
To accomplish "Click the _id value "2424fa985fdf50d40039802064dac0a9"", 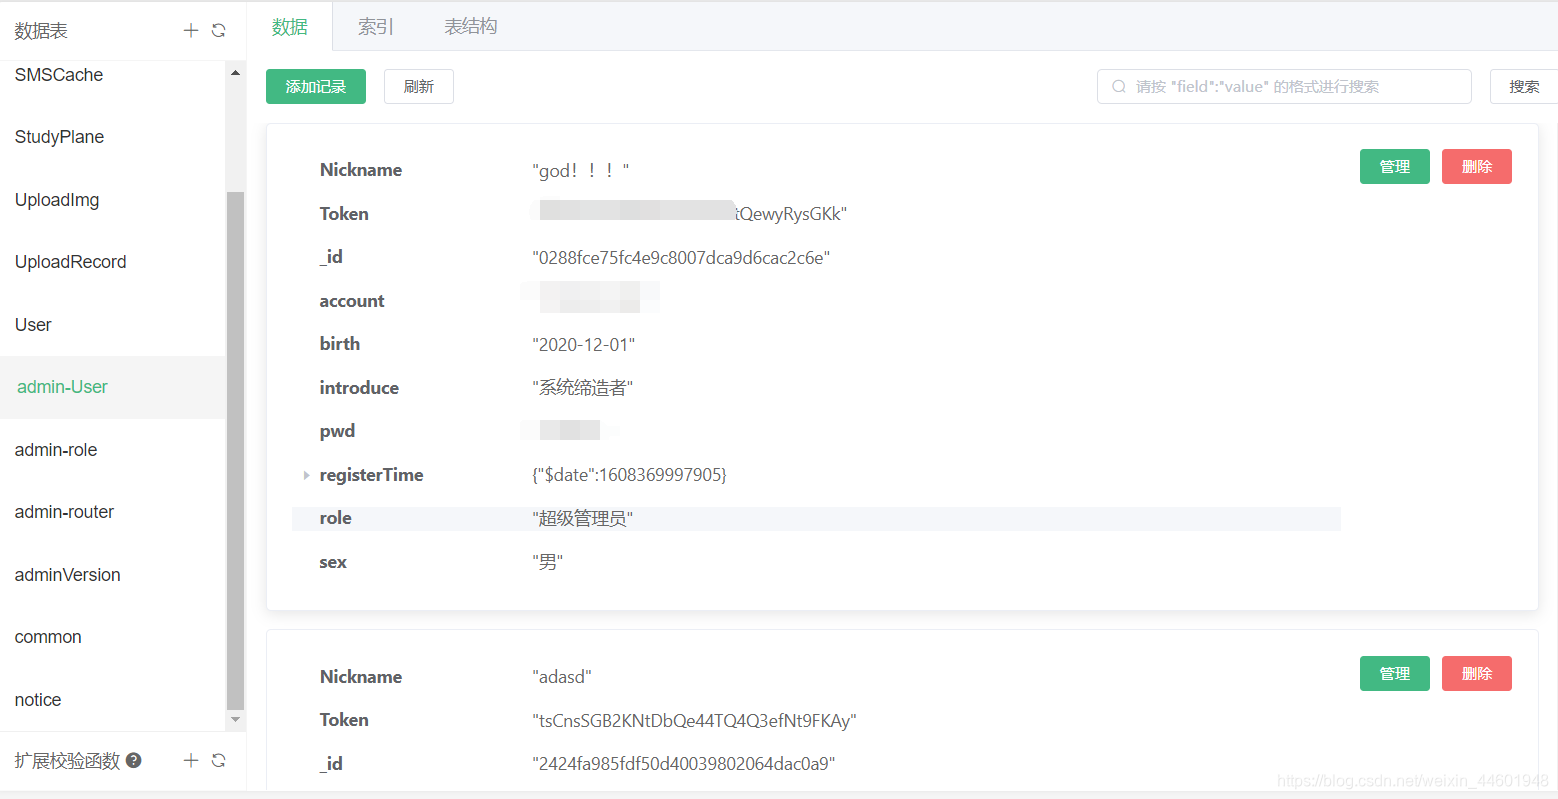I will pos(684,764).
